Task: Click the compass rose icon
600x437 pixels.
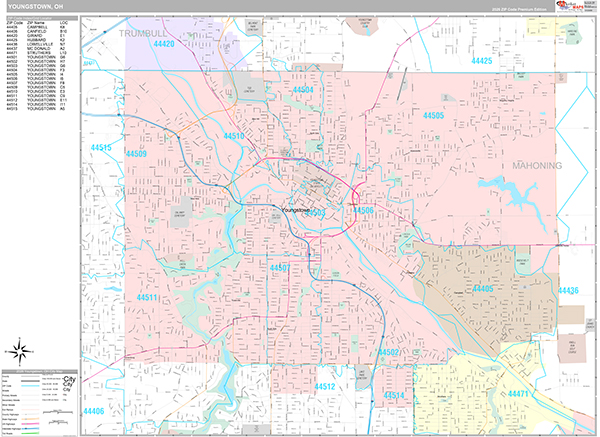Action: [x=21, y=351]
